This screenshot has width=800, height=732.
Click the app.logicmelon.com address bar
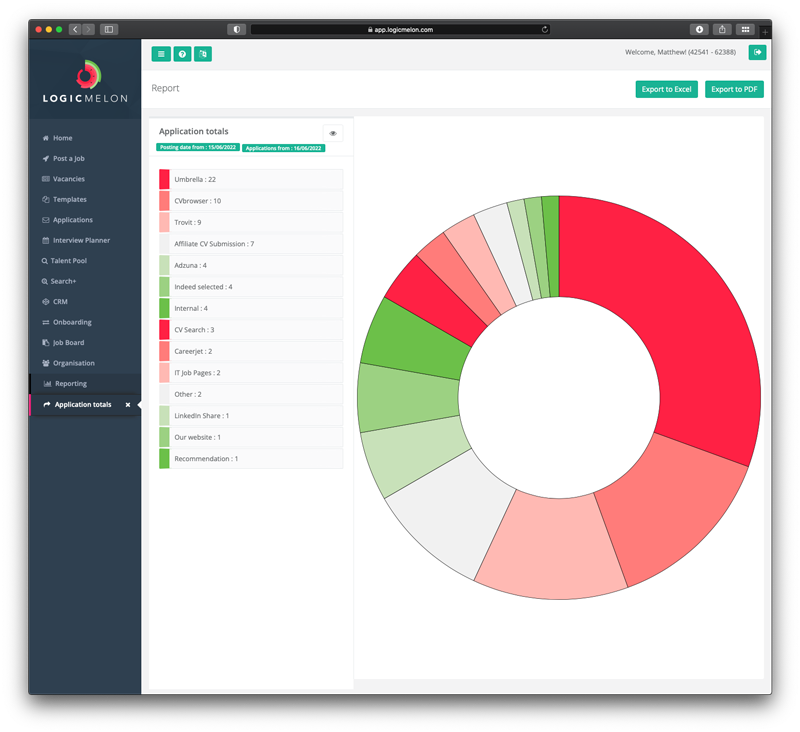tap(400, 30)
